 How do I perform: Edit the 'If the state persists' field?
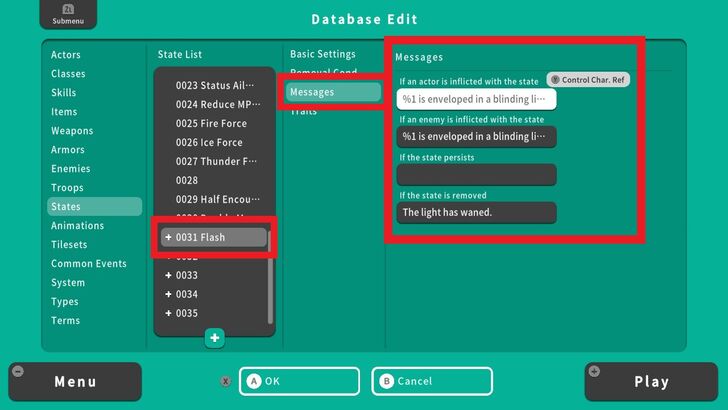click(476, 175)
